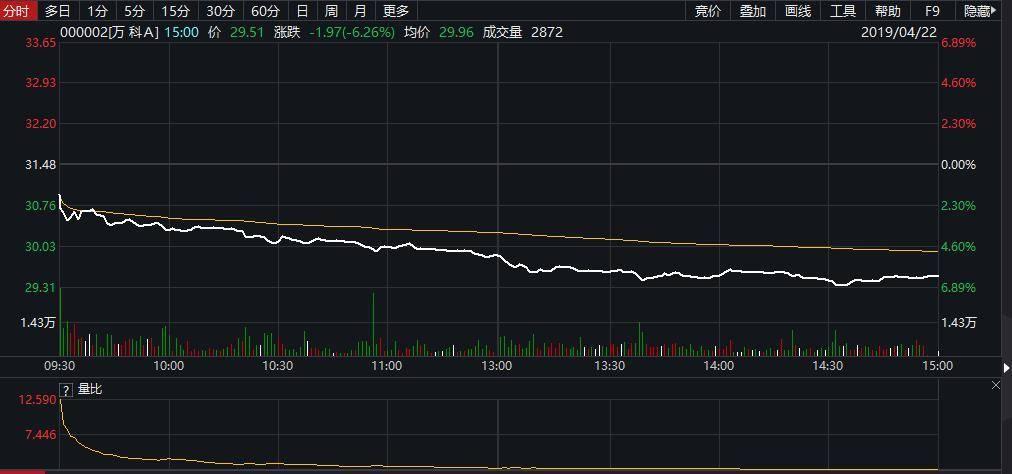Image resolution: width=1012 pixels, height=474 pixels.
Task: Click the question mark icon beside 量比
Action: click(x=66, y=390)
